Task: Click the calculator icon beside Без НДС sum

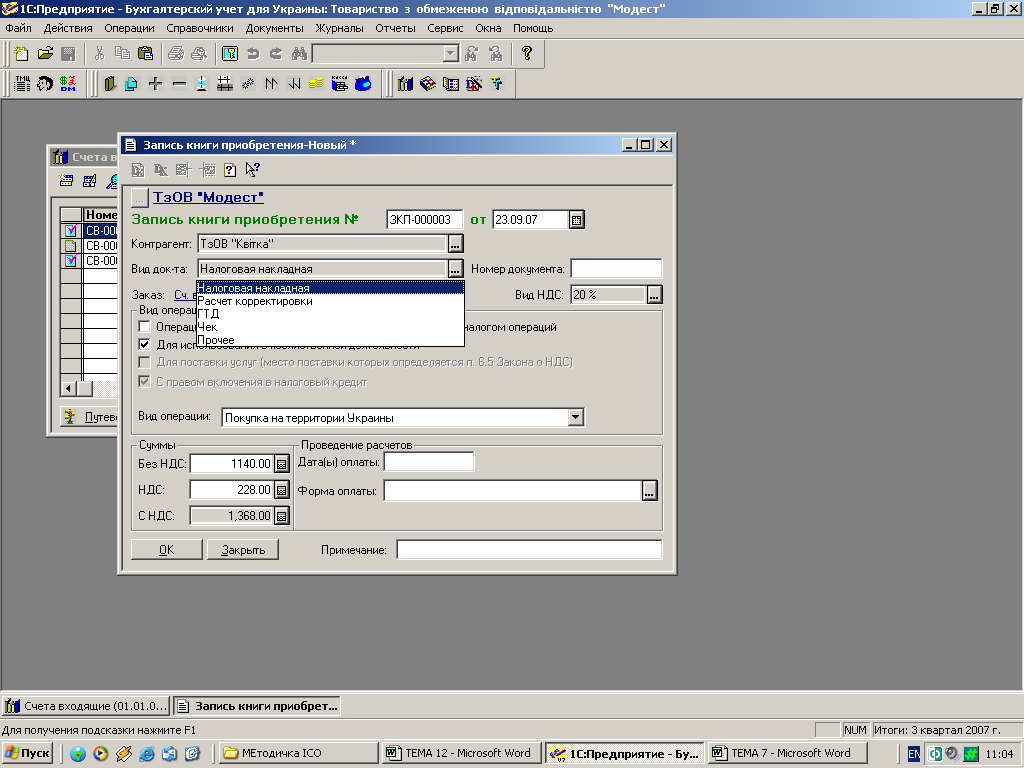Action: (281, 464)
